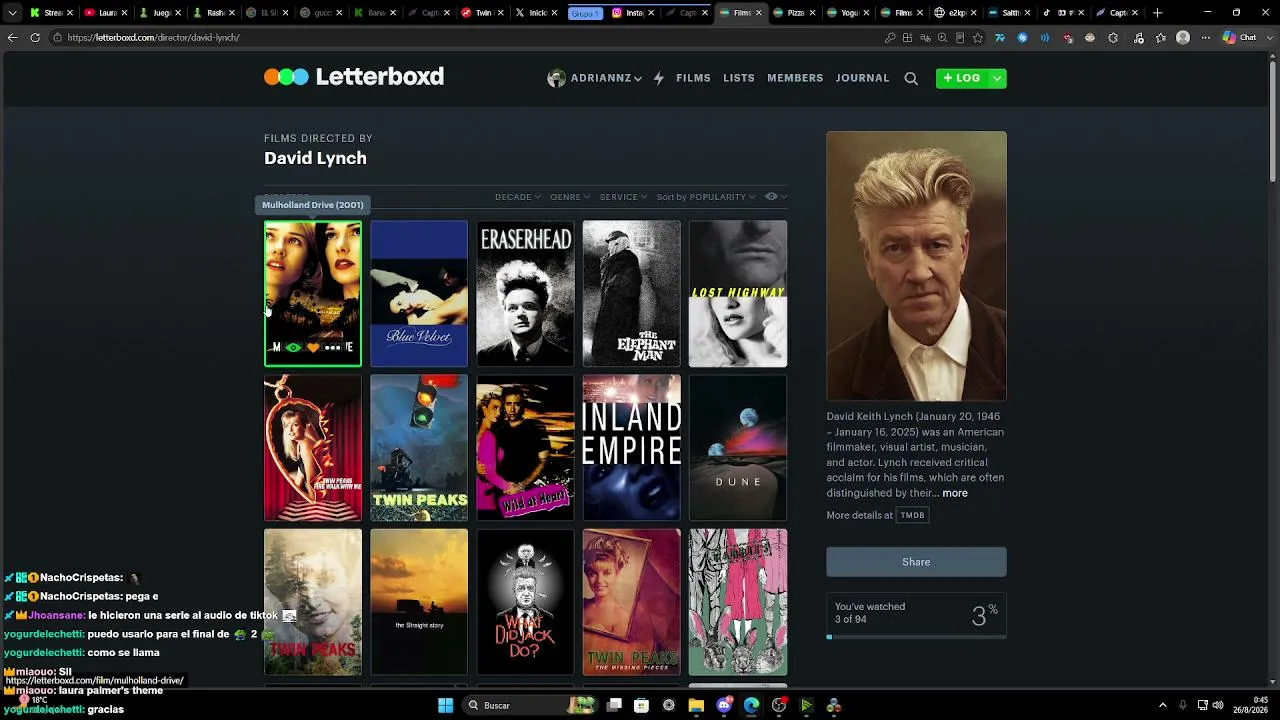Open the Inland Empire poster
The height and width of the screenshot is (720, 1280).
point(631,448)
